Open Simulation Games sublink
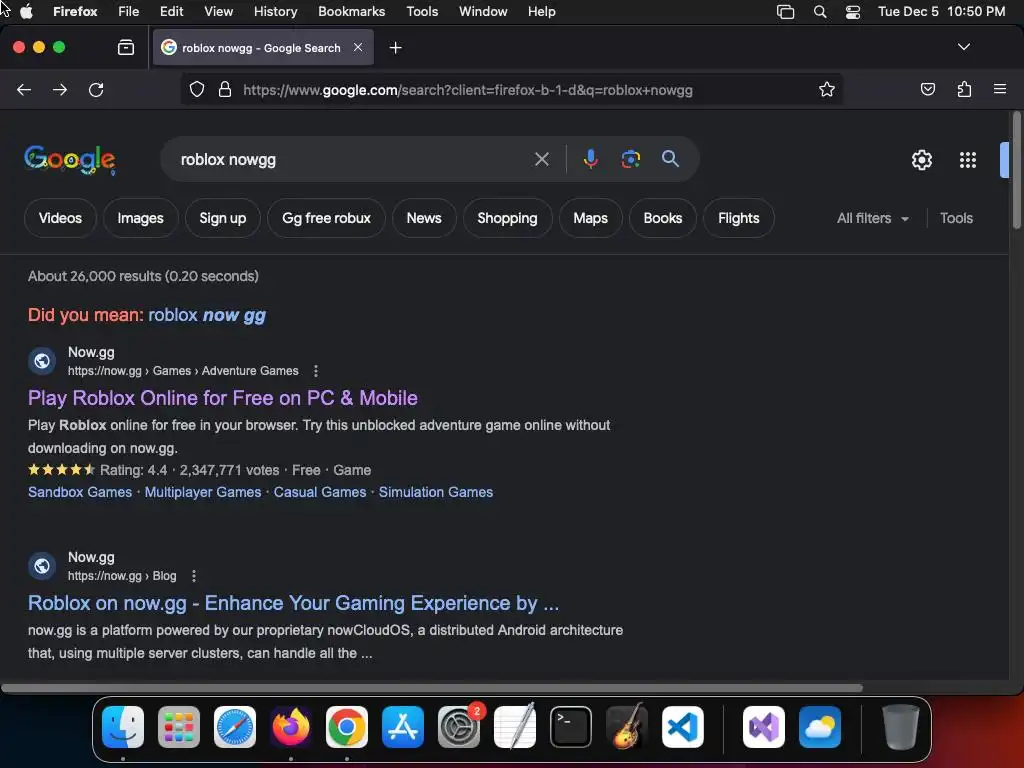Image resolution: width=1024 pixels, height=768 pixels. coord(436,492)
